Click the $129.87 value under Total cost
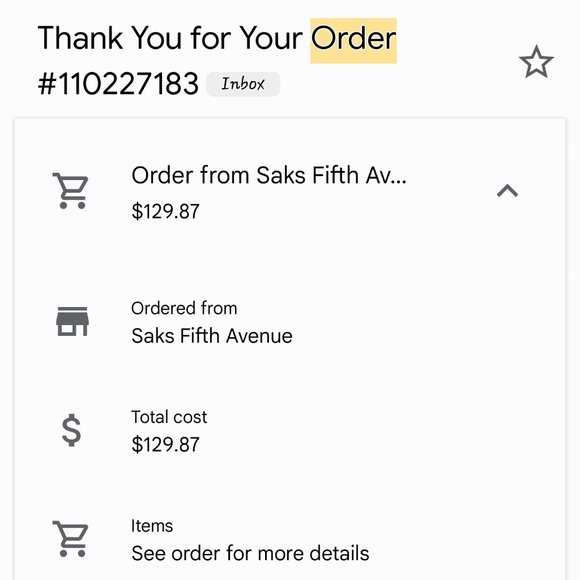Image resolution: width=580 pixels, height=580 pixels. click(x=165, y=444)
